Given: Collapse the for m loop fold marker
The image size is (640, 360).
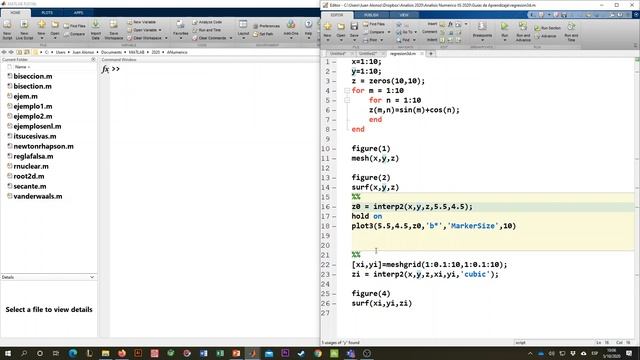Looking at the screenshot, I should (347, 91).
